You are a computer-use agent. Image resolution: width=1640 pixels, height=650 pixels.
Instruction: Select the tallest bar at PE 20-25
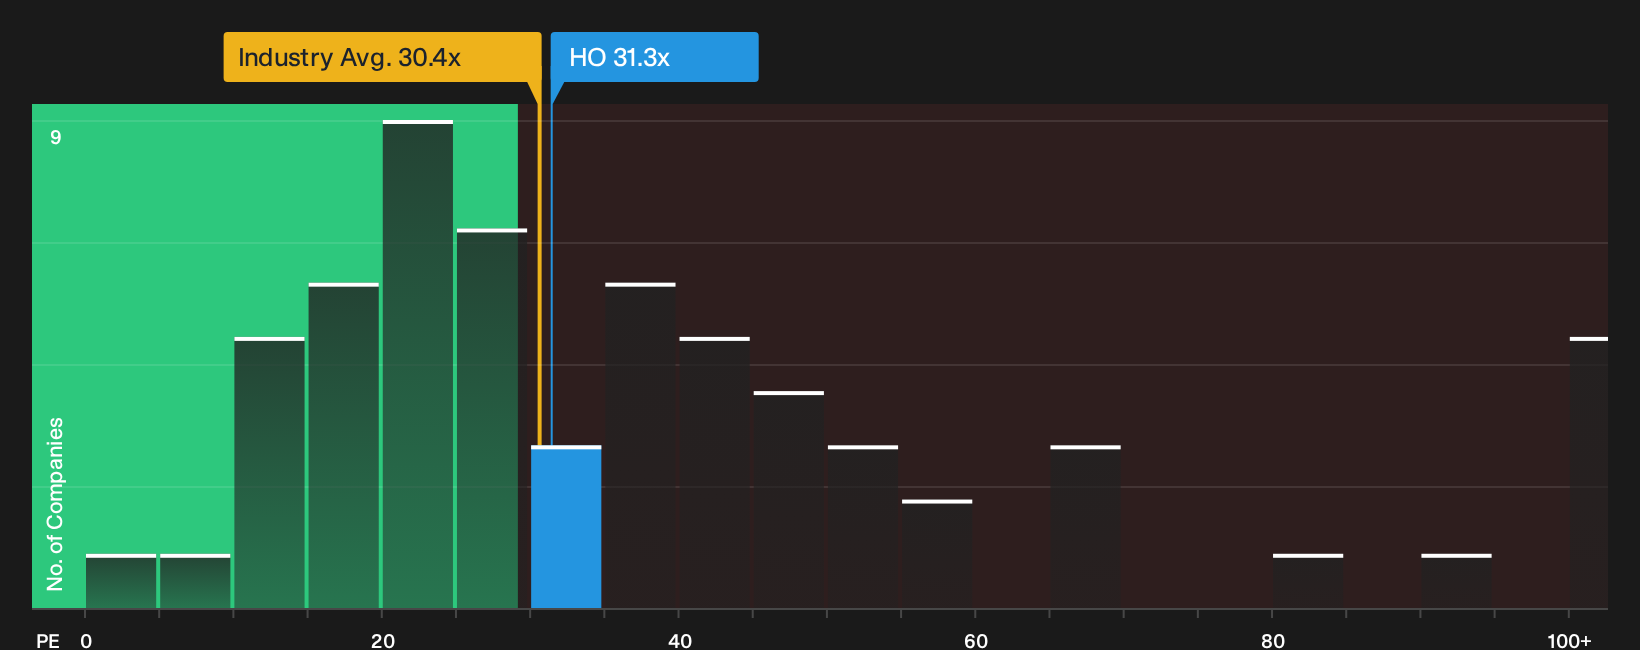click(418, 364)
